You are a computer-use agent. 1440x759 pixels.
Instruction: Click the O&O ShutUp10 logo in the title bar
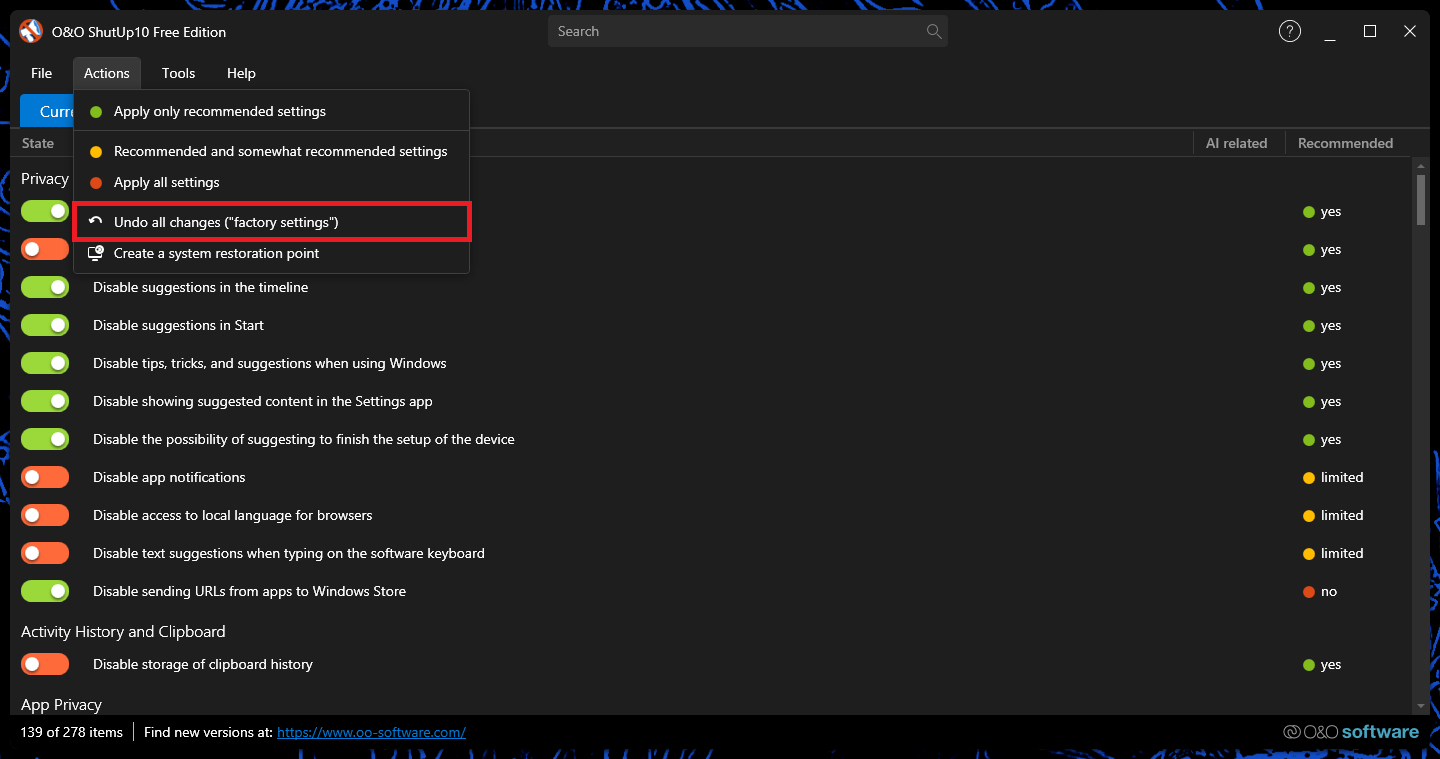(31, 31)
